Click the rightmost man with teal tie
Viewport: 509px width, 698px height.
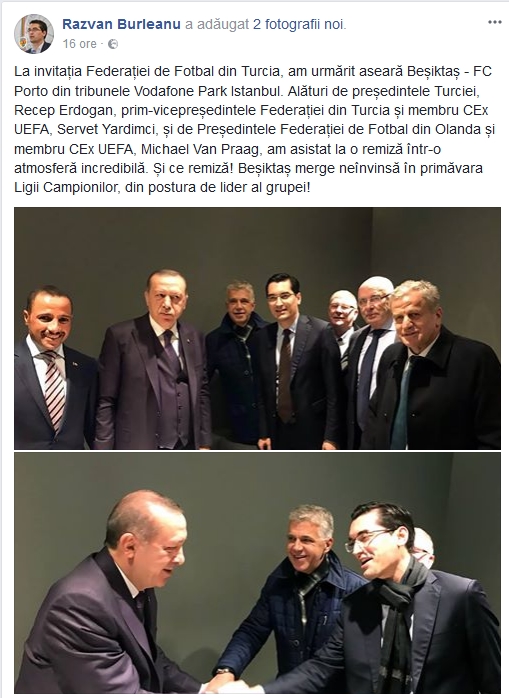point(432,365)
